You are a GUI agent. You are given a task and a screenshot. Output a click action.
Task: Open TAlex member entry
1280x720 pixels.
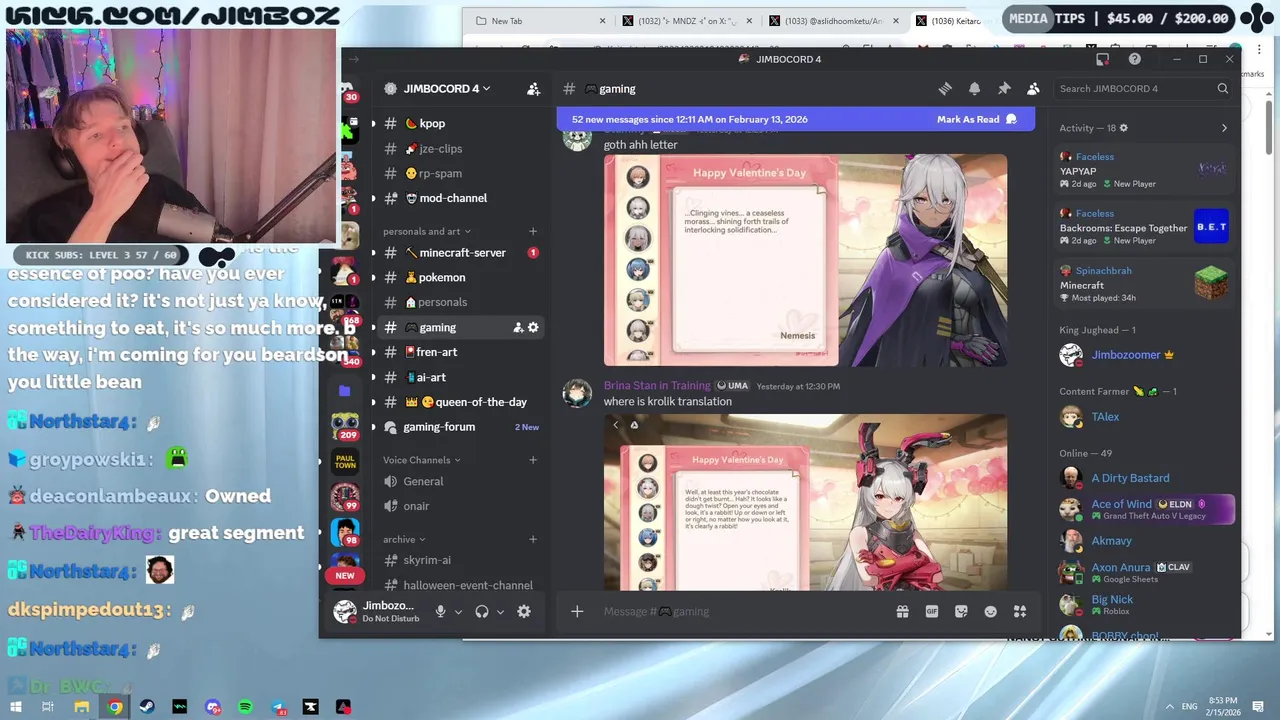[1145, 417]
